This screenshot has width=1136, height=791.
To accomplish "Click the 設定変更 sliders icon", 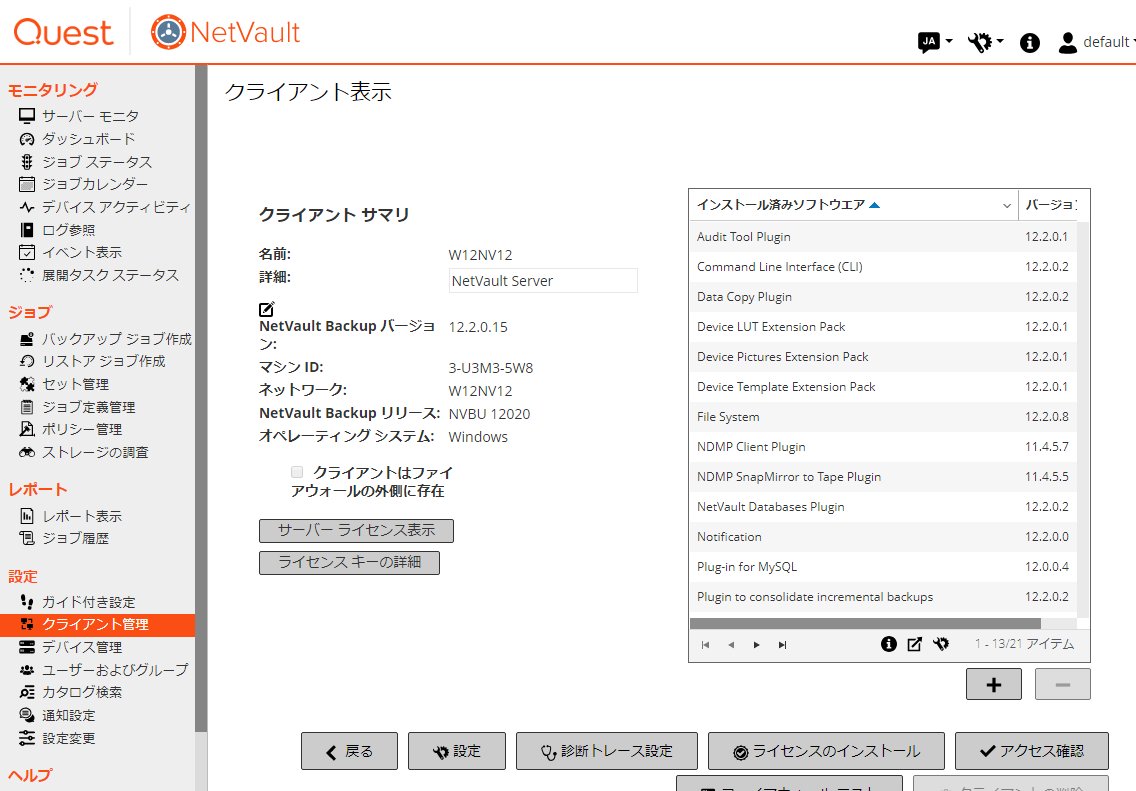I will 27,738.
